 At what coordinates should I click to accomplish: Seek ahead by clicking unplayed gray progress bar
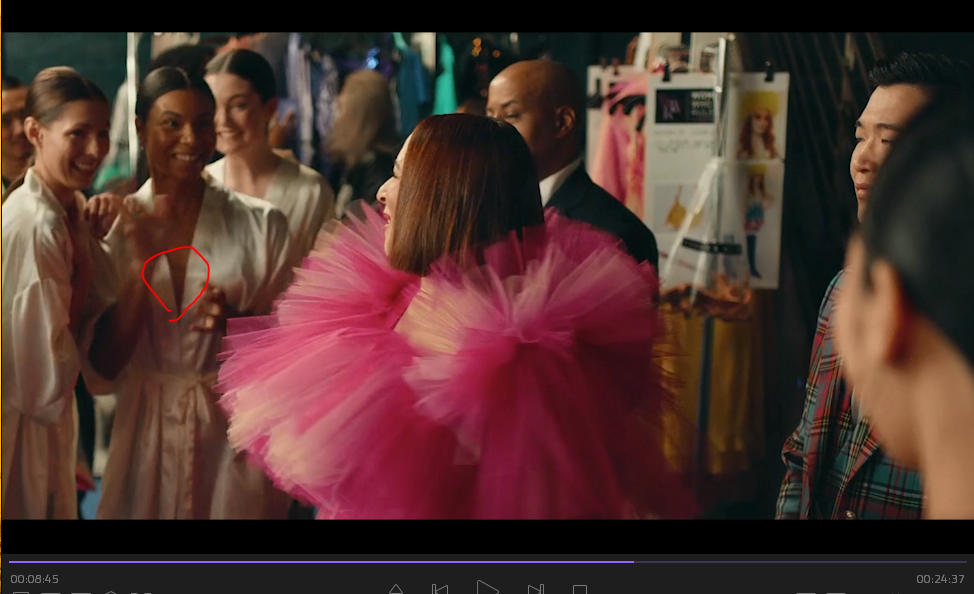[x=800, y=562]
